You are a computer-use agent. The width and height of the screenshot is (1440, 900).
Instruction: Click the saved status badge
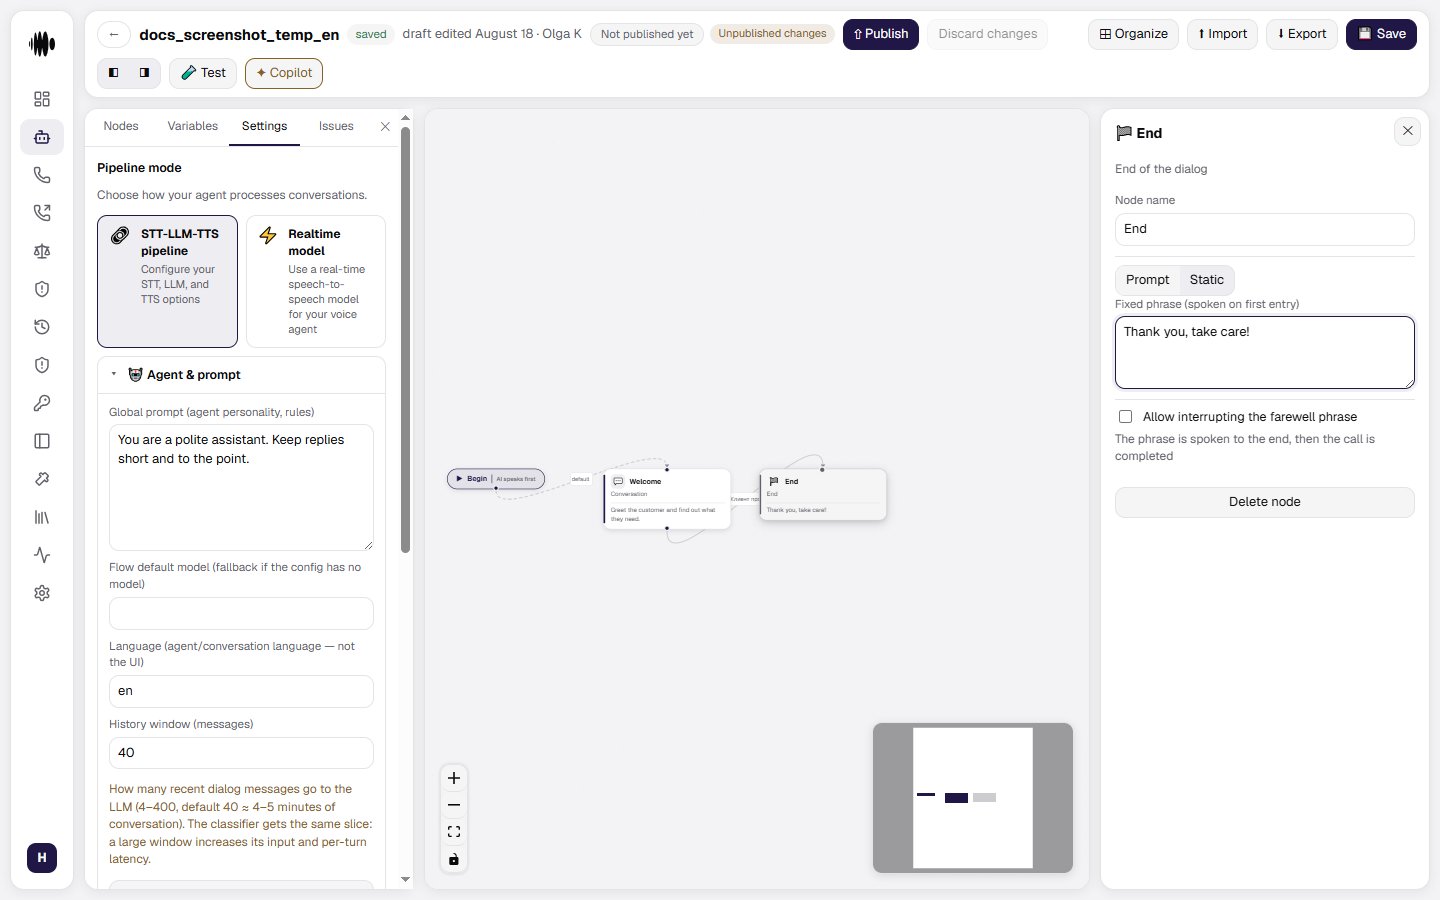pyautogui.click(x=371, y=34)
